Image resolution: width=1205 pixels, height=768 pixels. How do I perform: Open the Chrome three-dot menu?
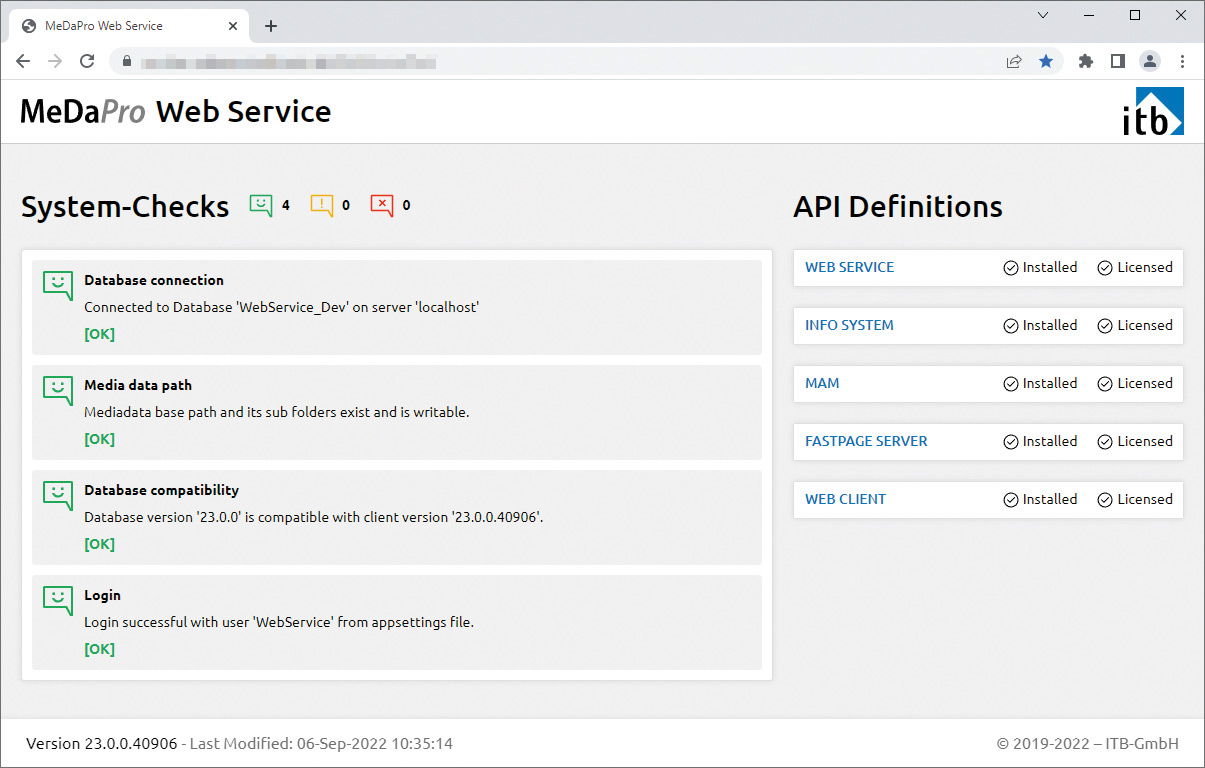[1182, 61]
